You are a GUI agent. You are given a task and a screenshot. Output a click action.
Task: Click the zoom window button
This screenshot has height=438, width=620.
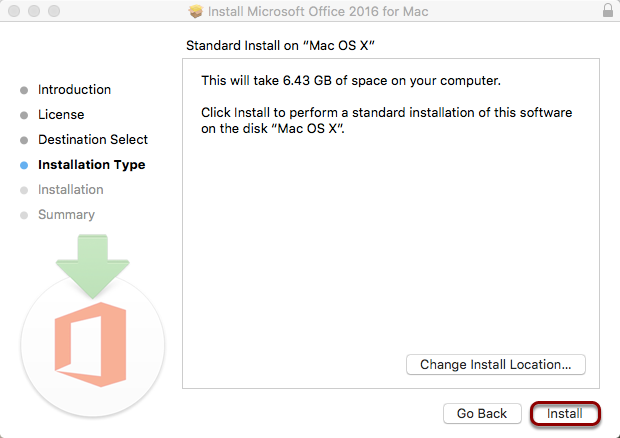(x=54, y=11)
